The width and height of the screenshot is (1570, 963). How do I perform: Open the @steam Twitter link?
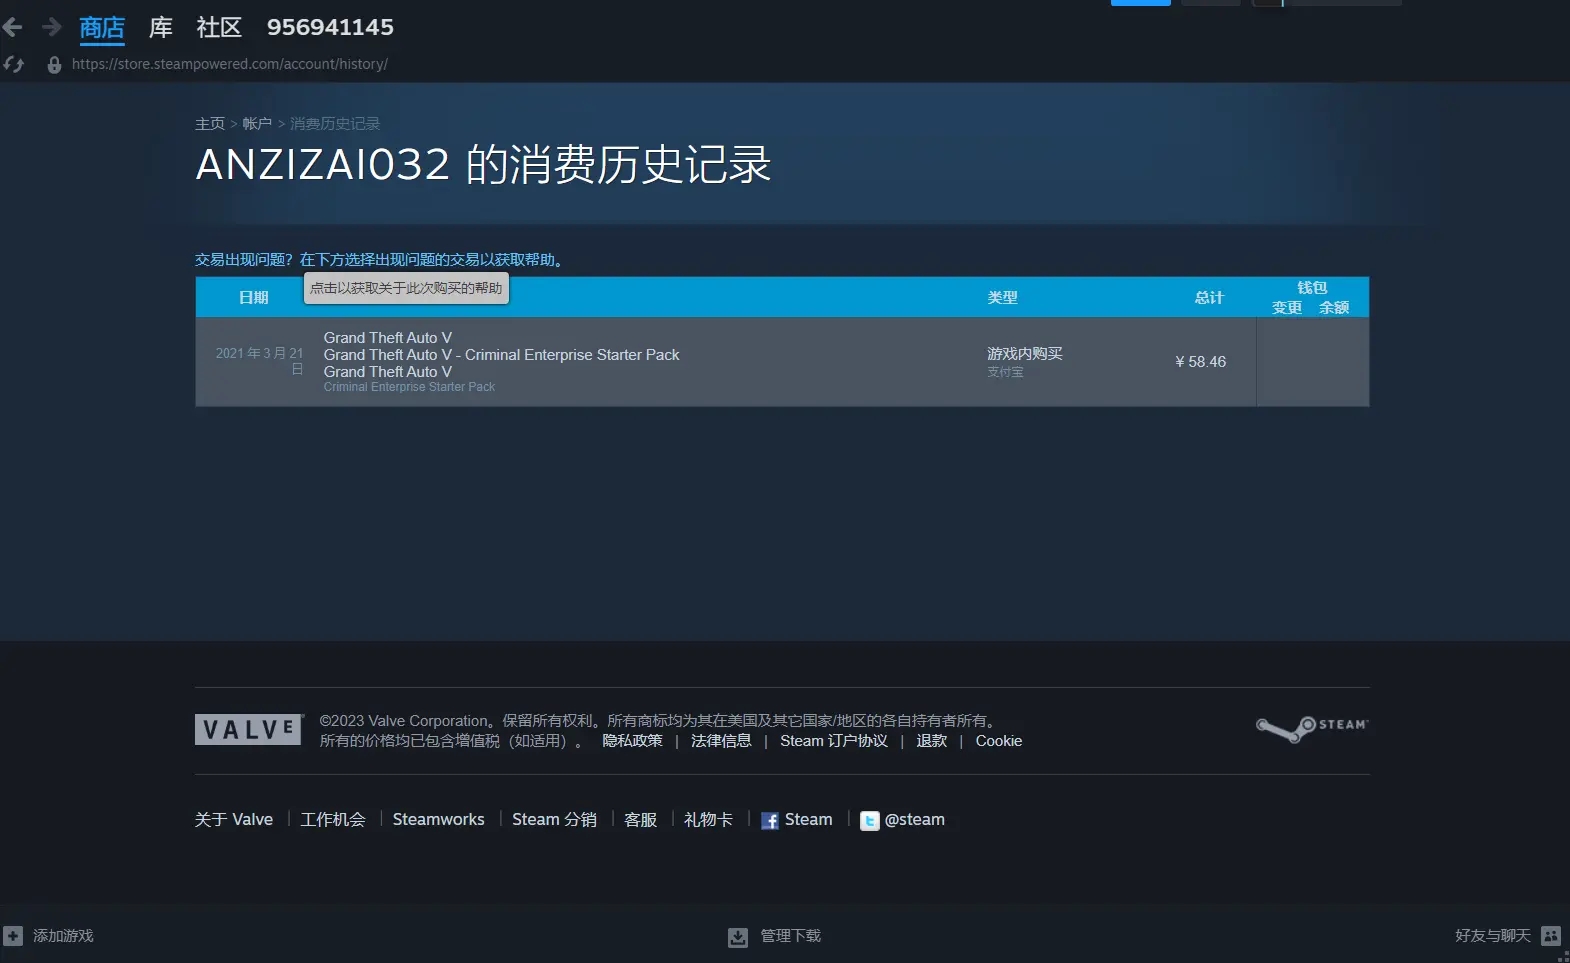[x=914, y=820]
